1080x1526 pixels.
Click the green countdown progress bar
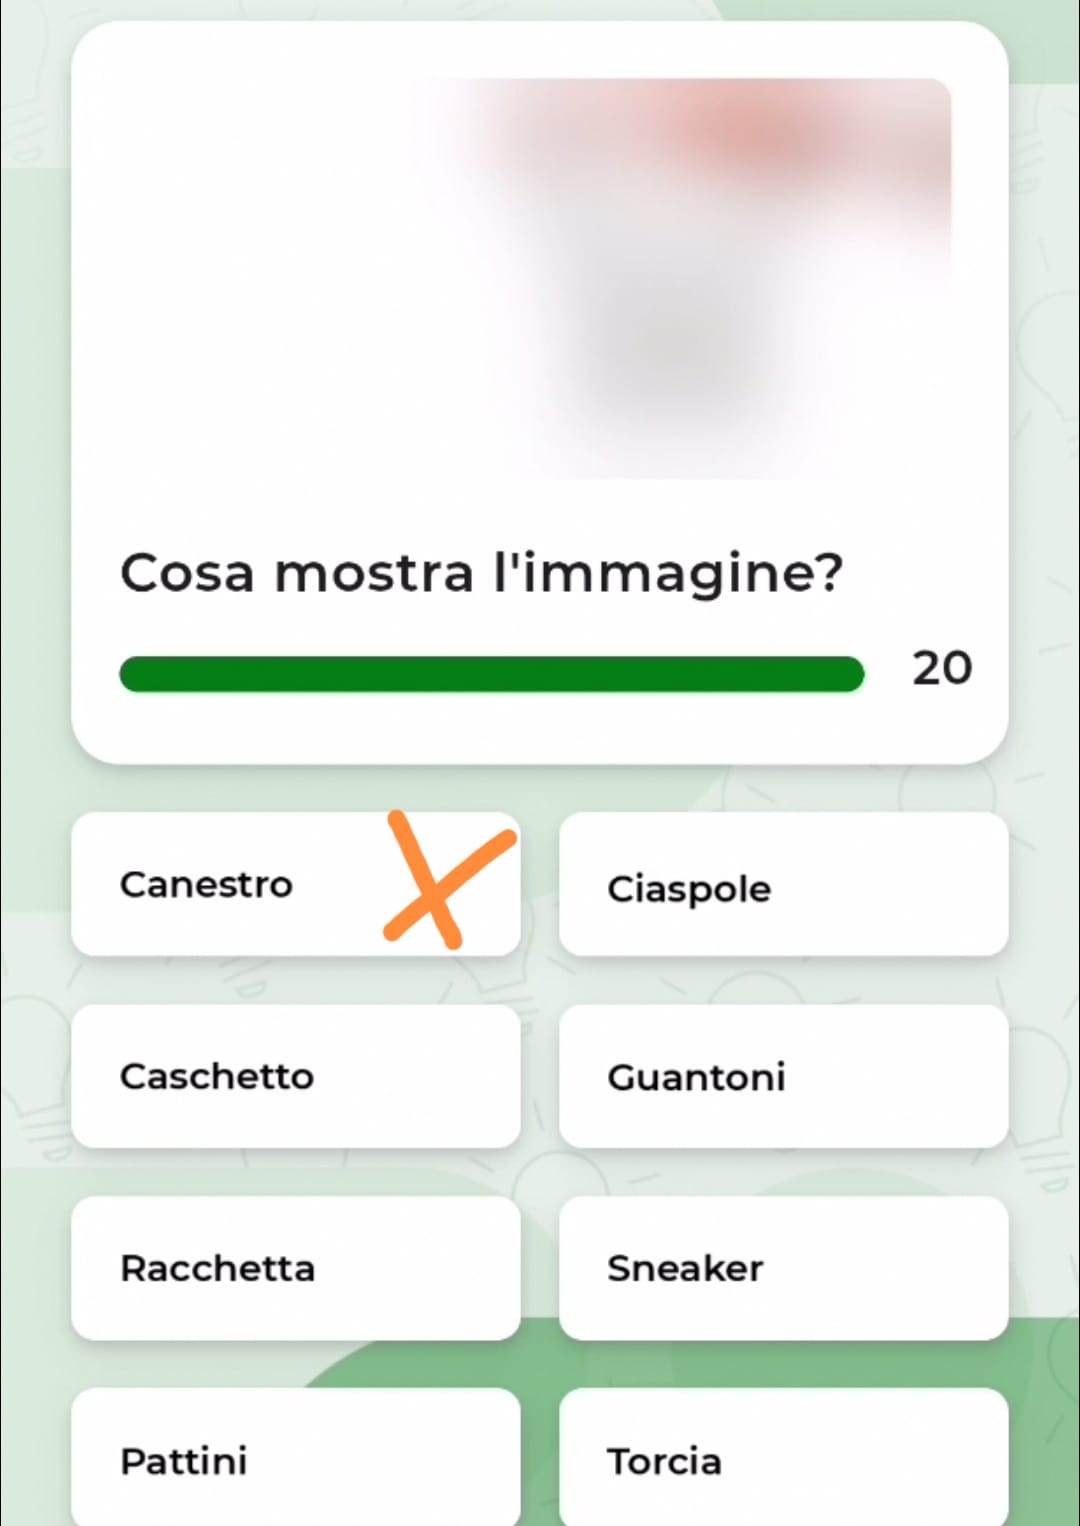(x=491, y=674)
